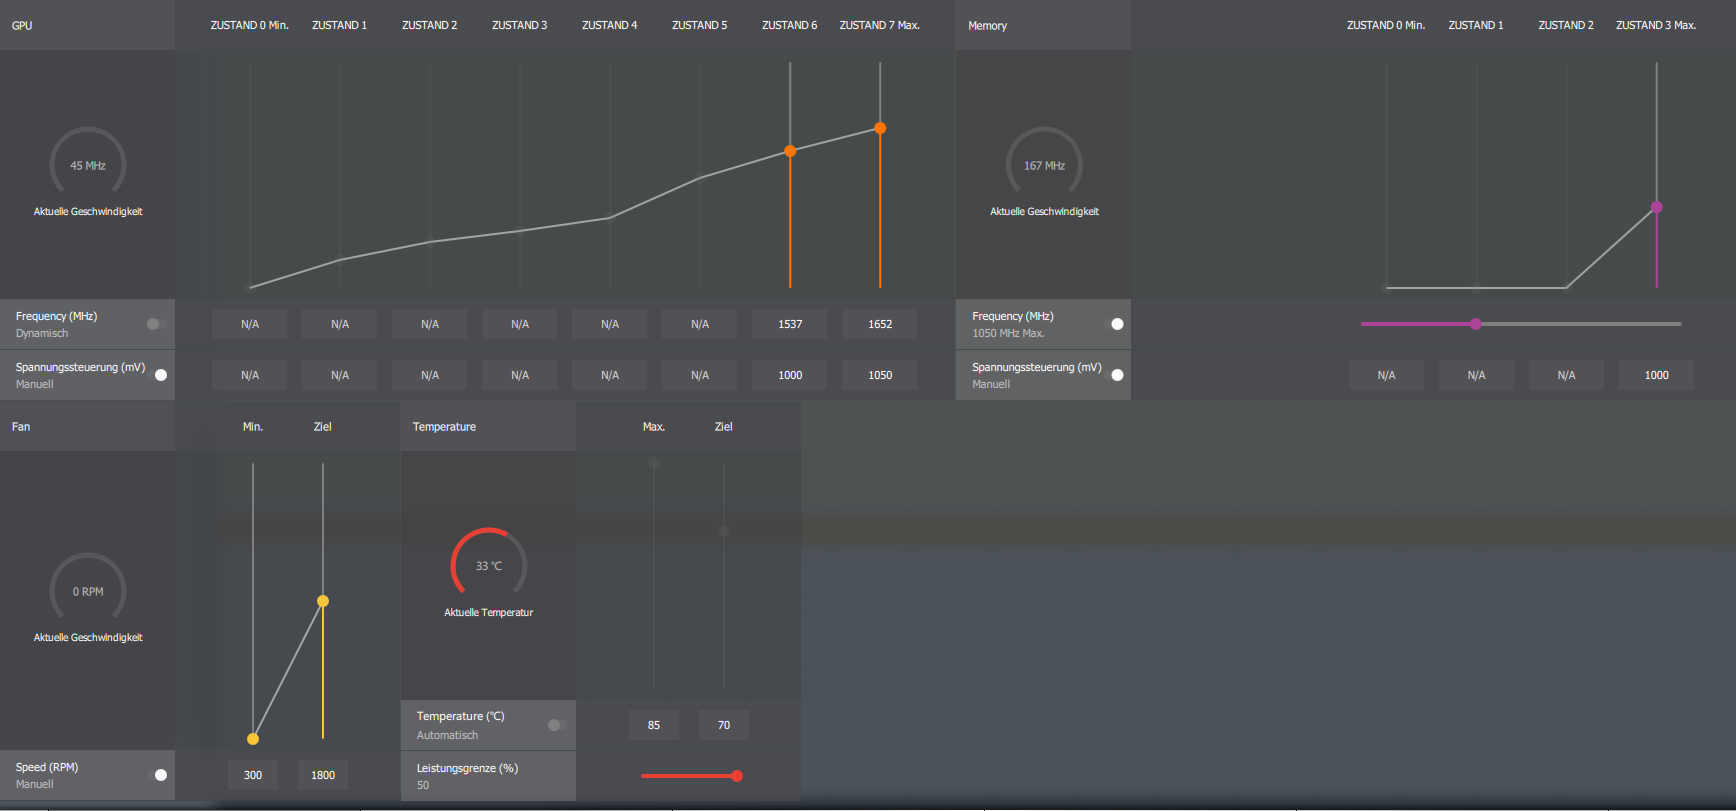Toggle Temperature automatic switch

[x=558, y=725]
